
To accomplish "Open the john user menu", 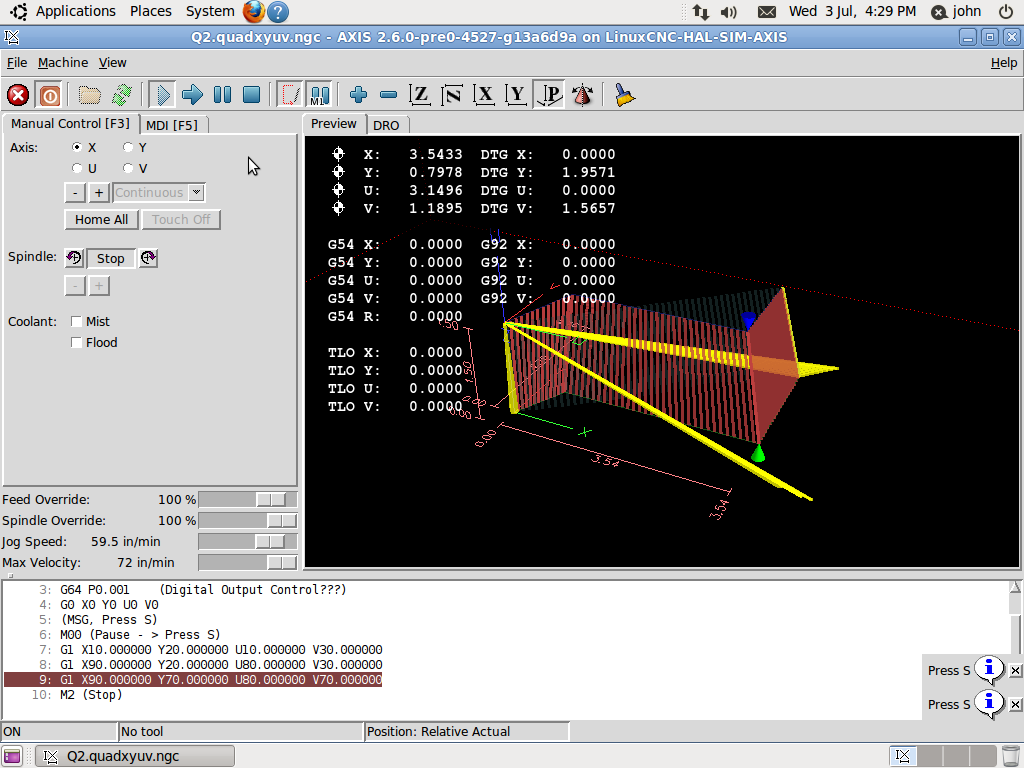I will click(957, 12).
